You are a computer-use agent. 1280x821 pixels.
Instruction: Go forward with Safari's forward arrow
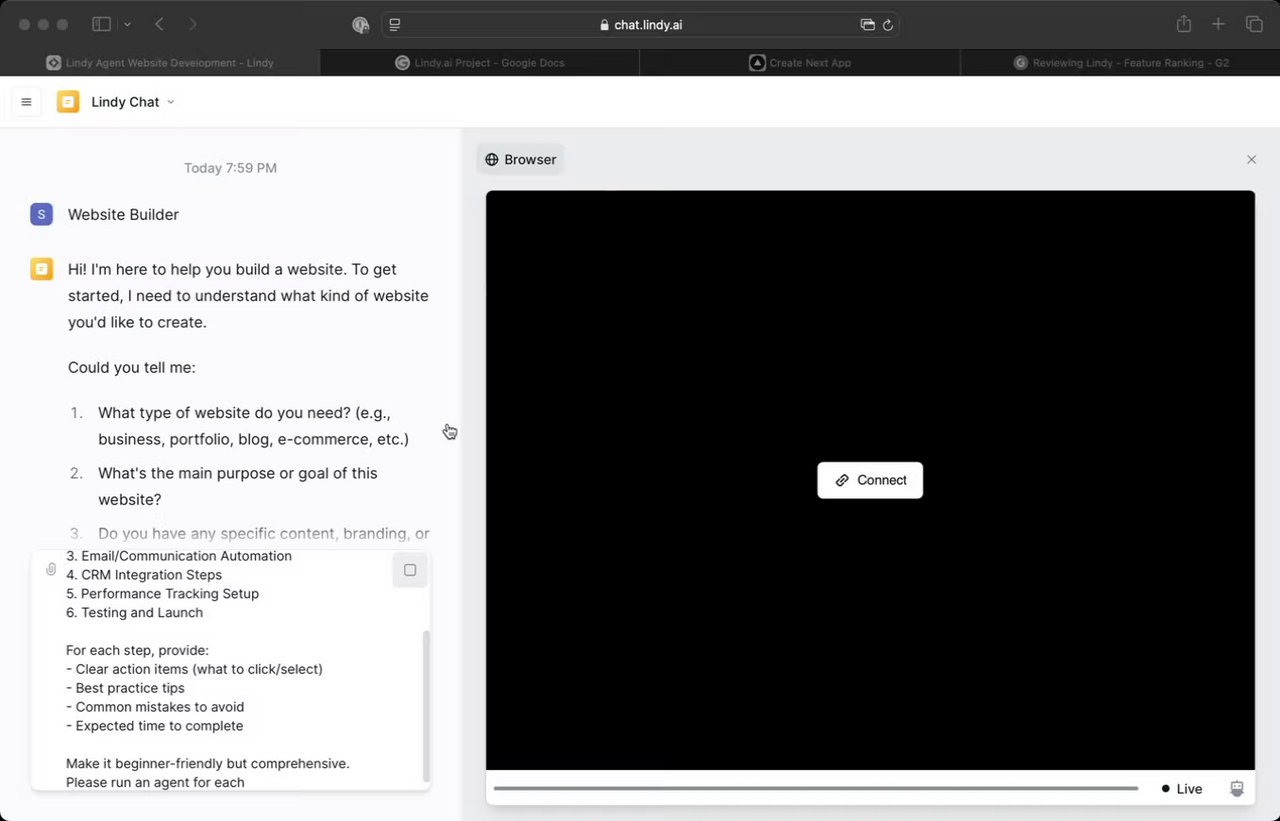coord(193,24)
